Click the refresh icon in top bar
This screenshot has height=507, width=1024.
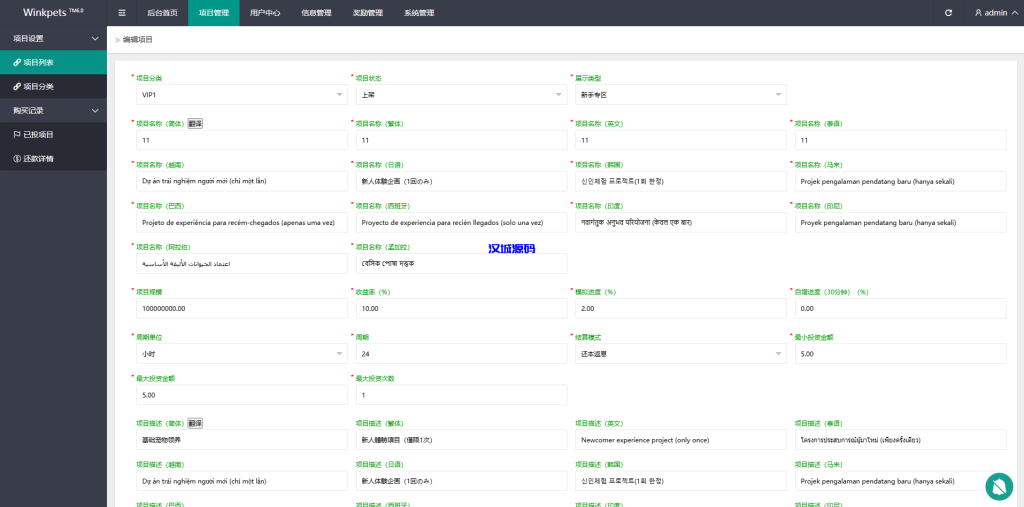point(948,13)
